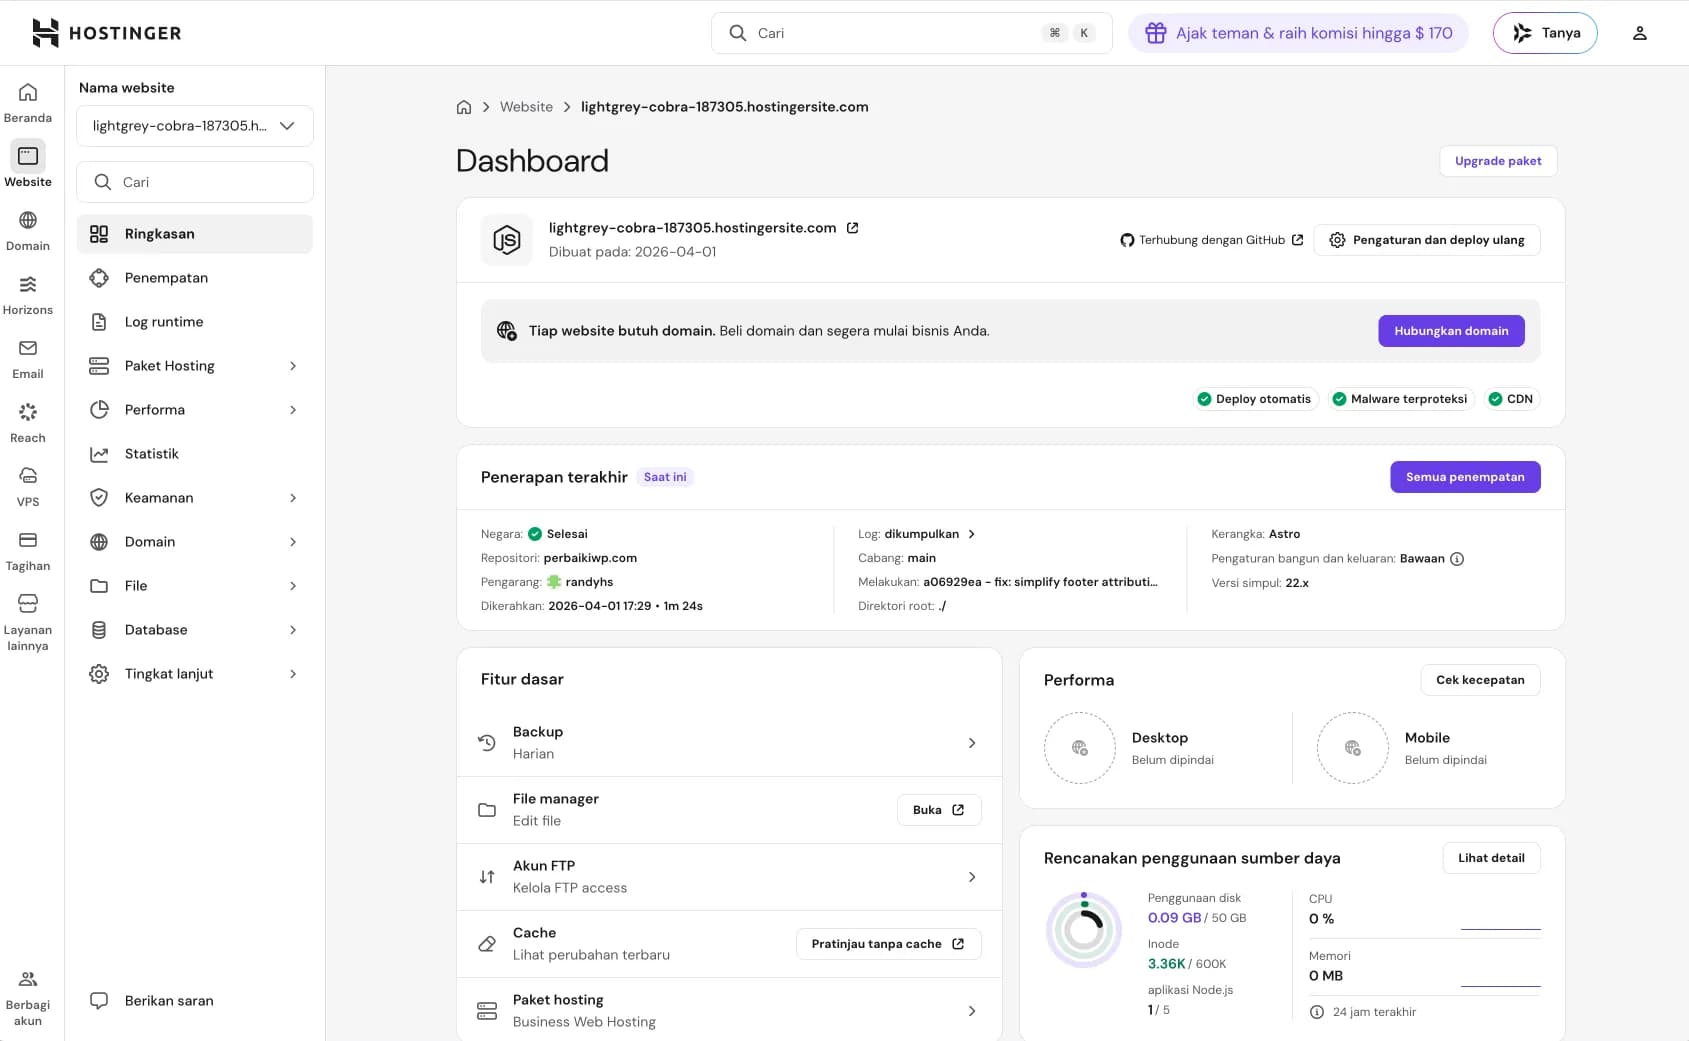The image size is (1689, 1041).
Task: Open Statistik in the sidebar
Action: coord(152,454)
